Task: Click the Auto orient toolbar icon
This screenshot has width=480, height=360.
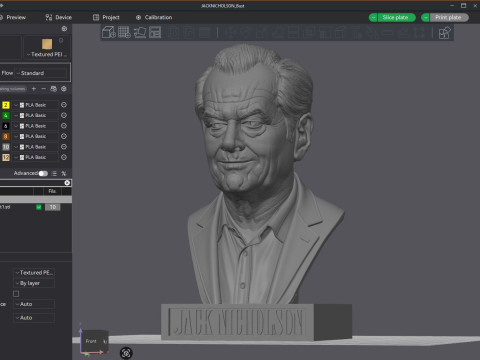Action: [140, 32]
